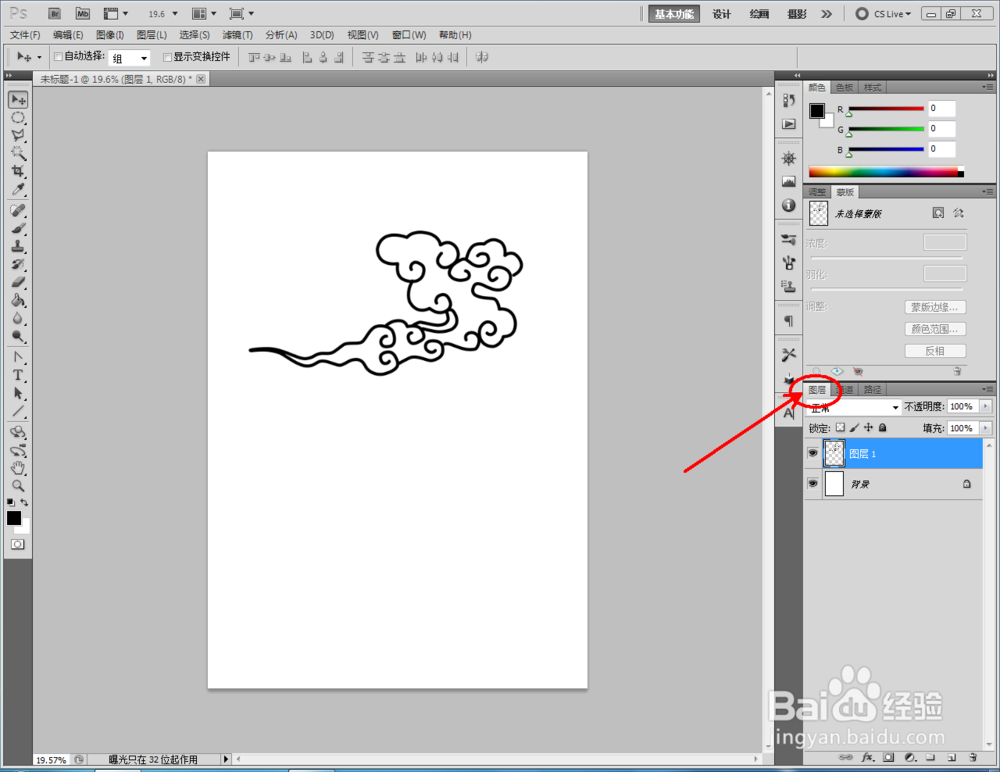The image size is (1000, 772).
Task: Select the Healing Brush tool
Action: click(18, 211)
